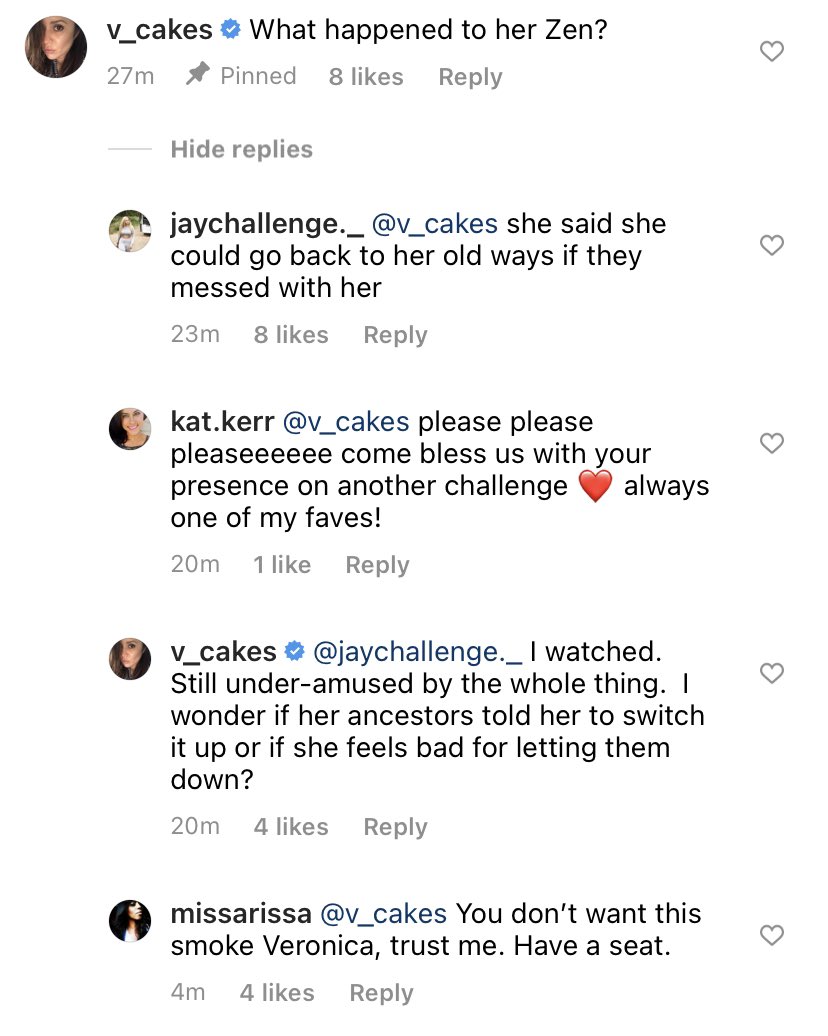The image size is (828, 1036).
Task: Reply to kat.kerr's comment
Action: (x=377, y=565)
